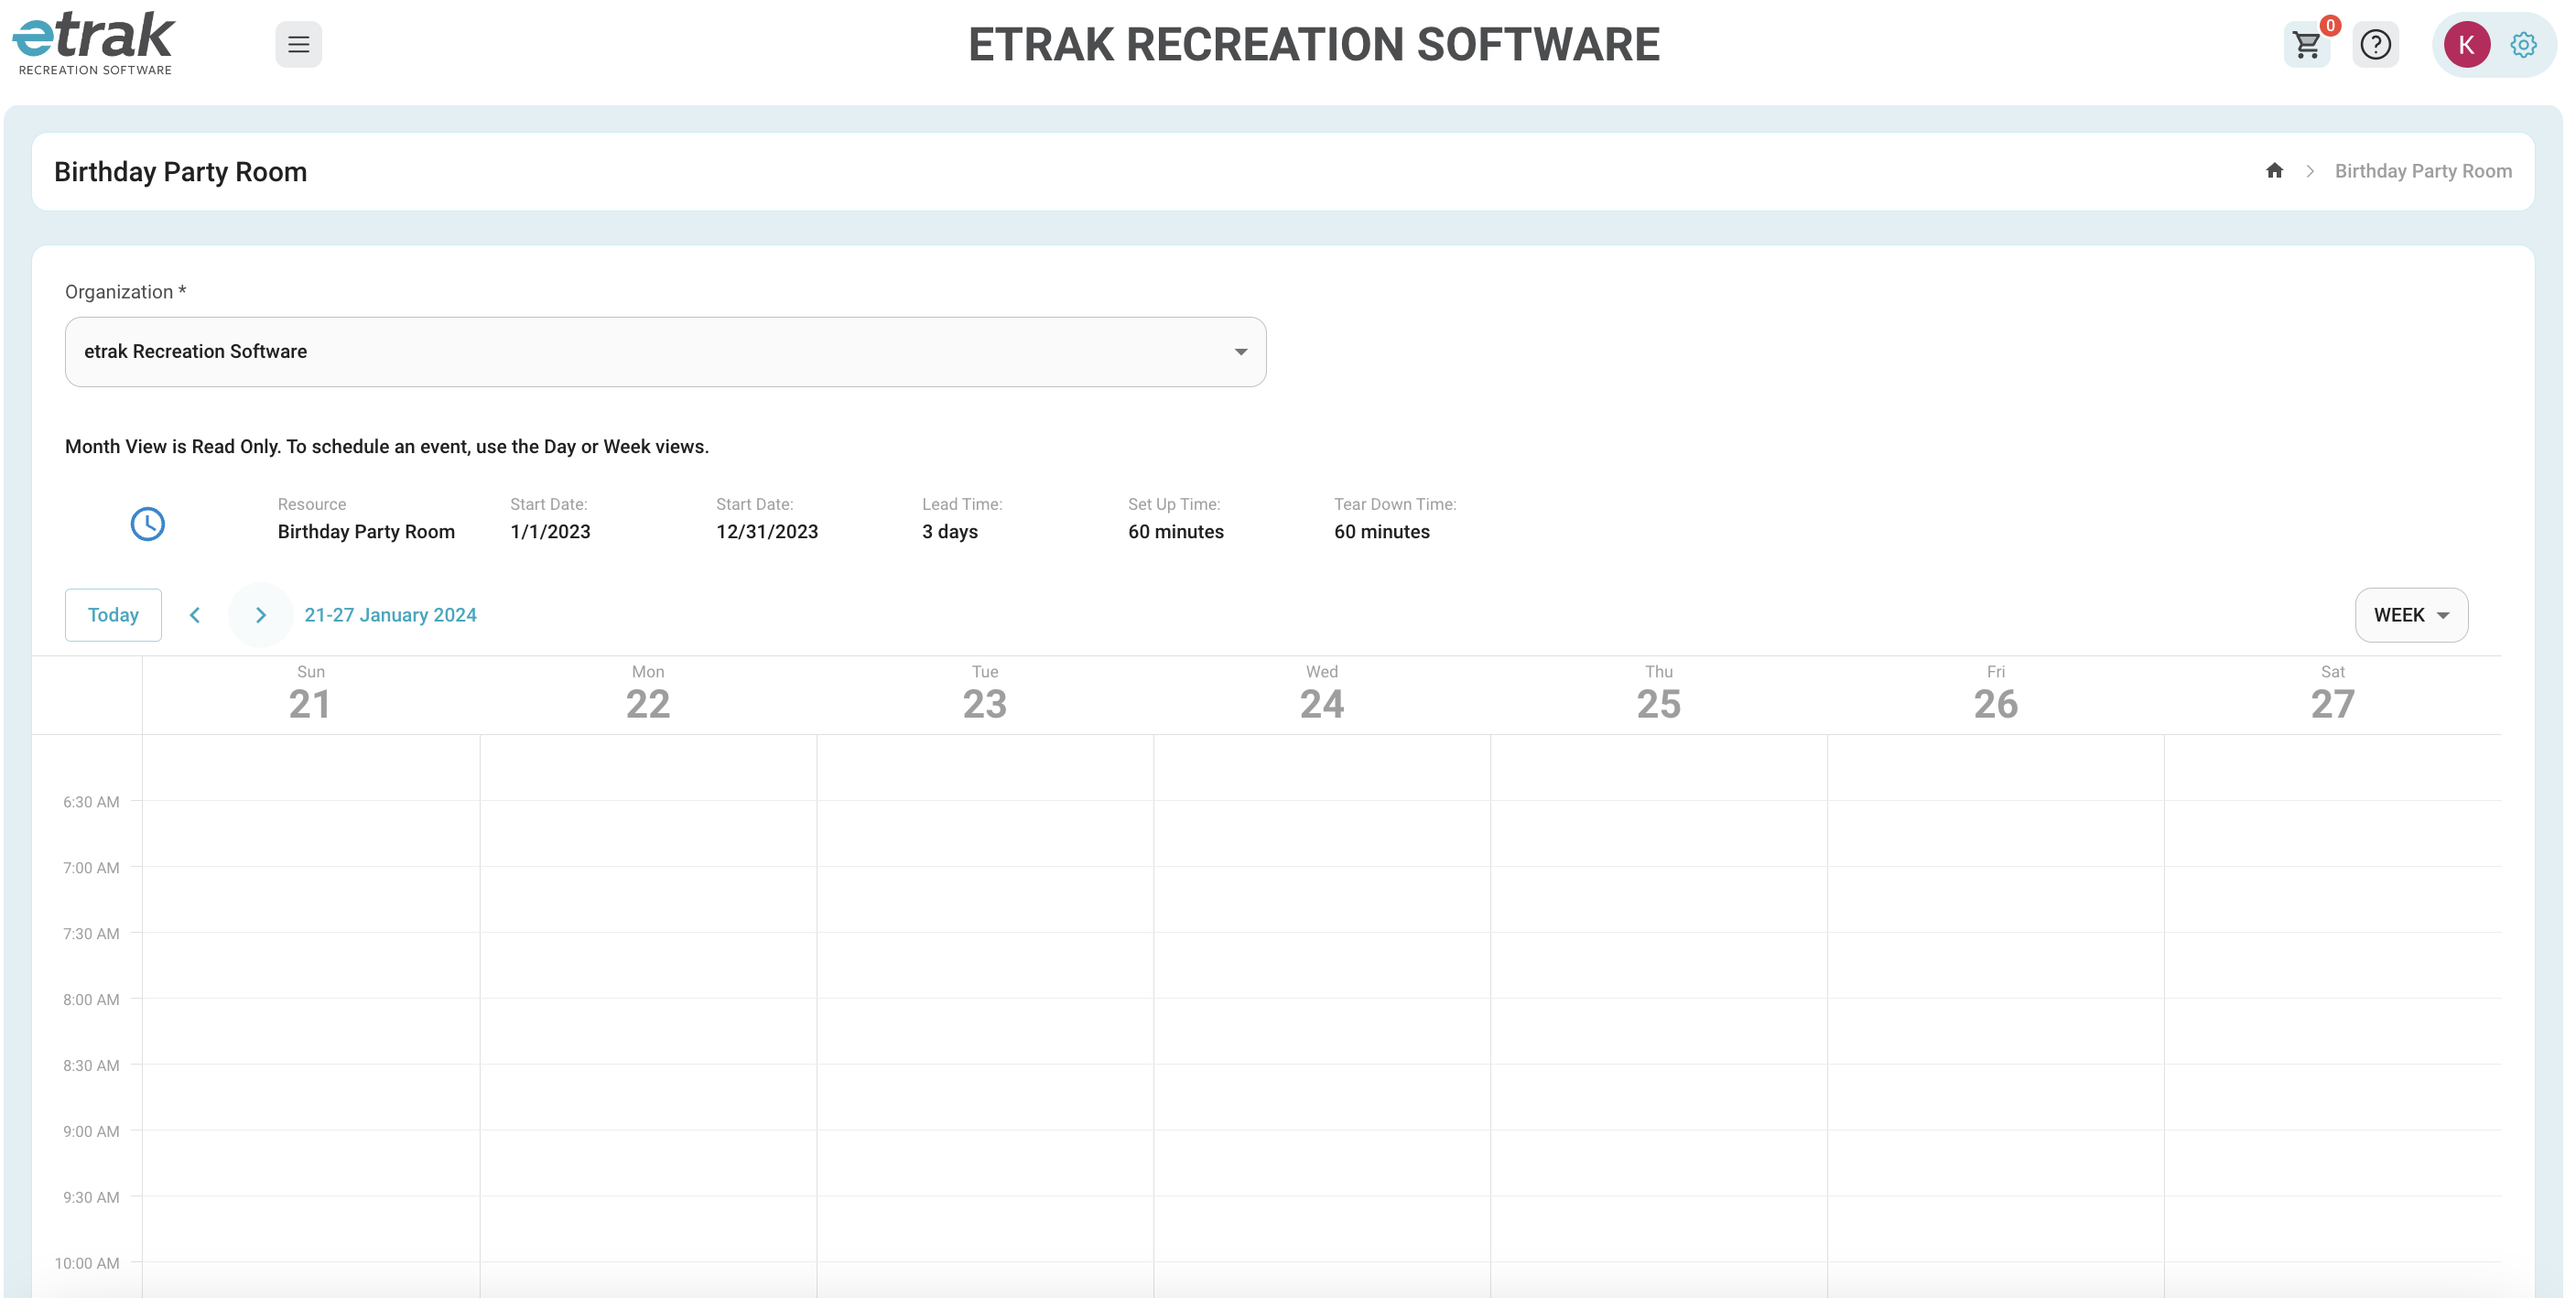This screenshot has height=1298, width=2576.
Task: Click the 9:30 AM time label
Action: 91,1197
